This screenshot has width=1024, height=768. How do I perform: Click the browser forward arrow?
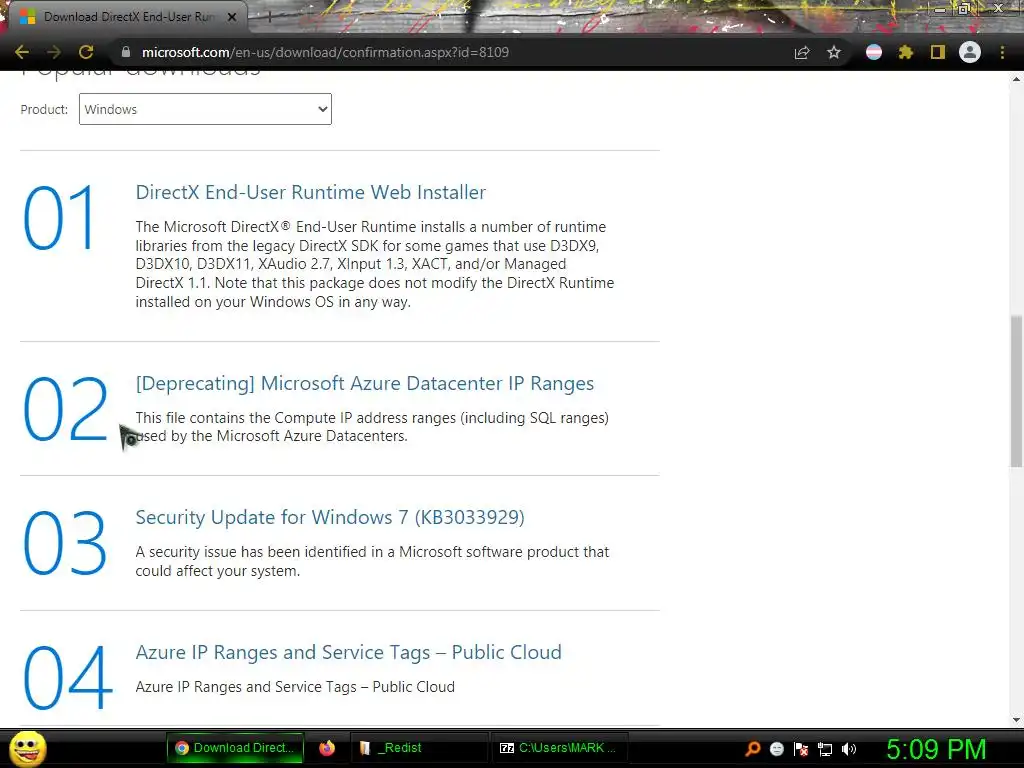coord(54,52)
